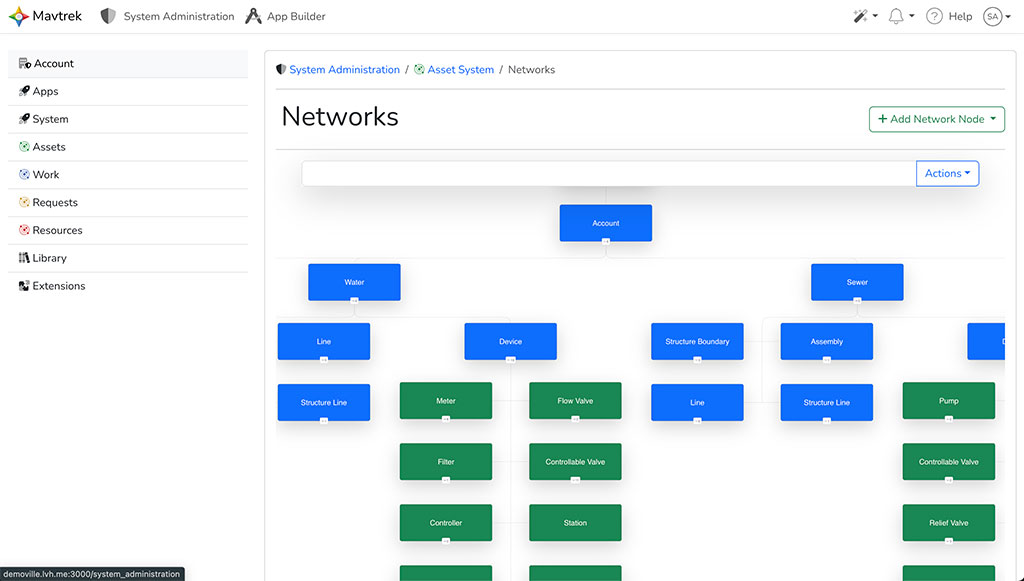Viewport: 1024px width, 581px height.
Task: Open the notifications bell
Action: [900, 16]
